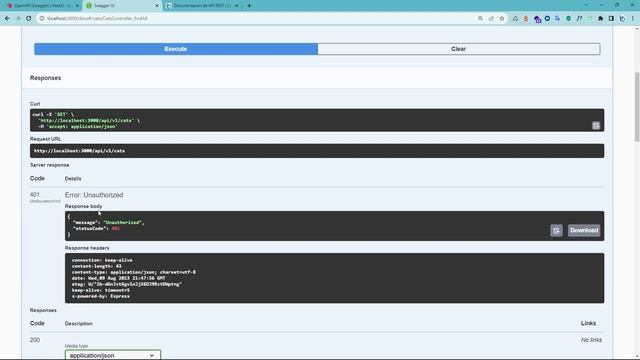Open the zoom magnifier in address bar
This screenshot has height=360, width=640.
point(480,18)
